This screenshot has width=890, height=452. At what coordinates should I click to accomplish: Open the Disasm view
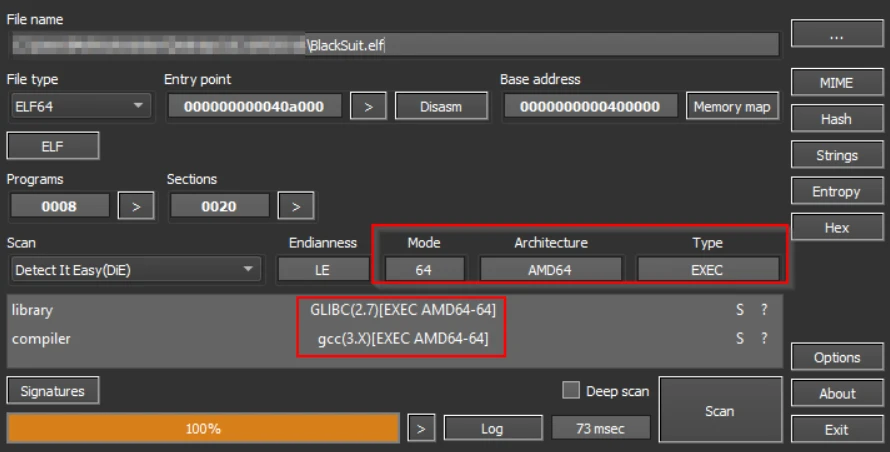click(441, 106)
